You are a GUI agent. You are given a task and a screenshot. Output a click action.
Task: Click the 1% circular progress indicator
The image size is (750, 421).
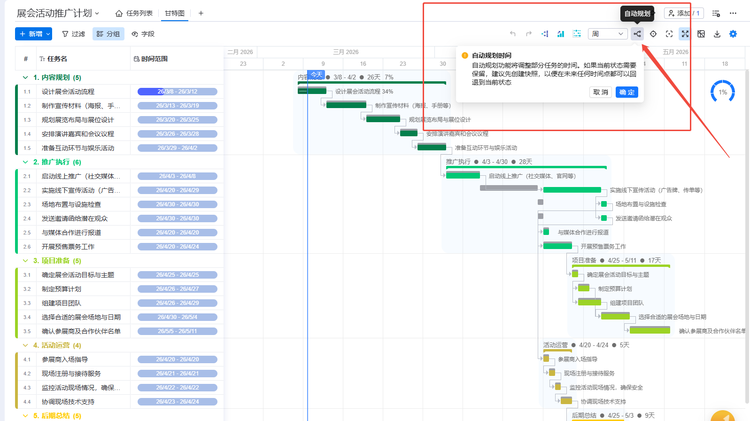click(722, 92)
